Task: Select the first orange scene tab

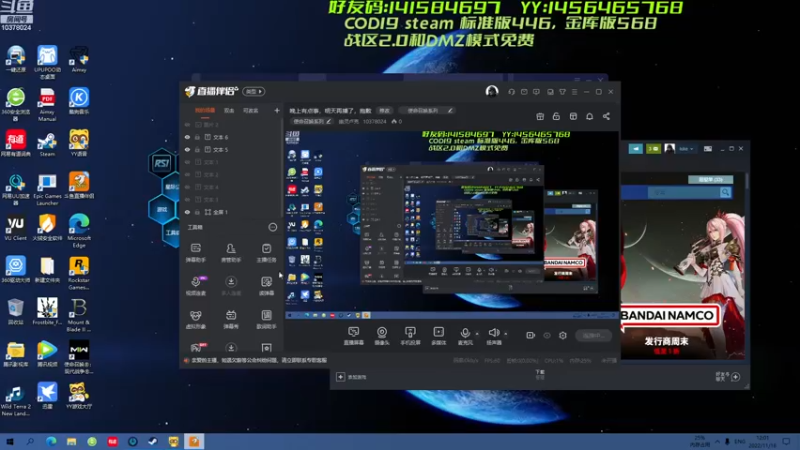Action: click(205, 110)
